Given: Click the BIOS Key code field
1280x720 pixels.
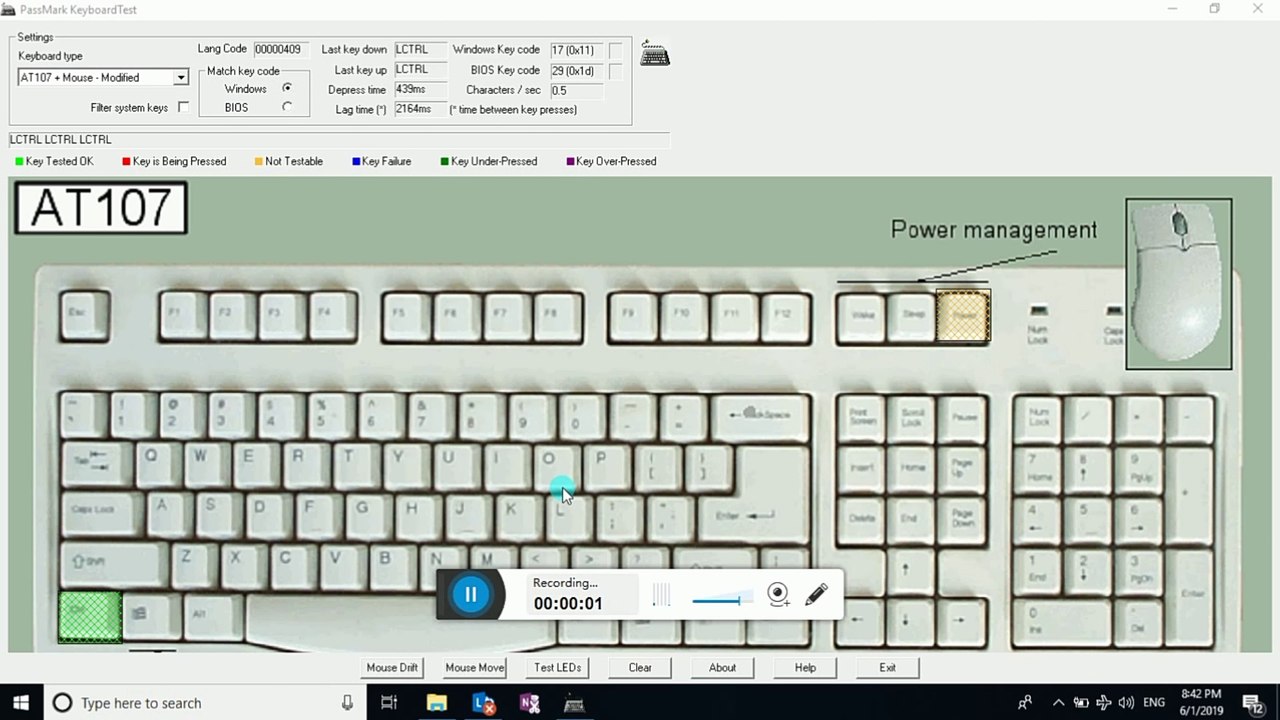Looking at the screenshot, I should [x=576, y=71].
